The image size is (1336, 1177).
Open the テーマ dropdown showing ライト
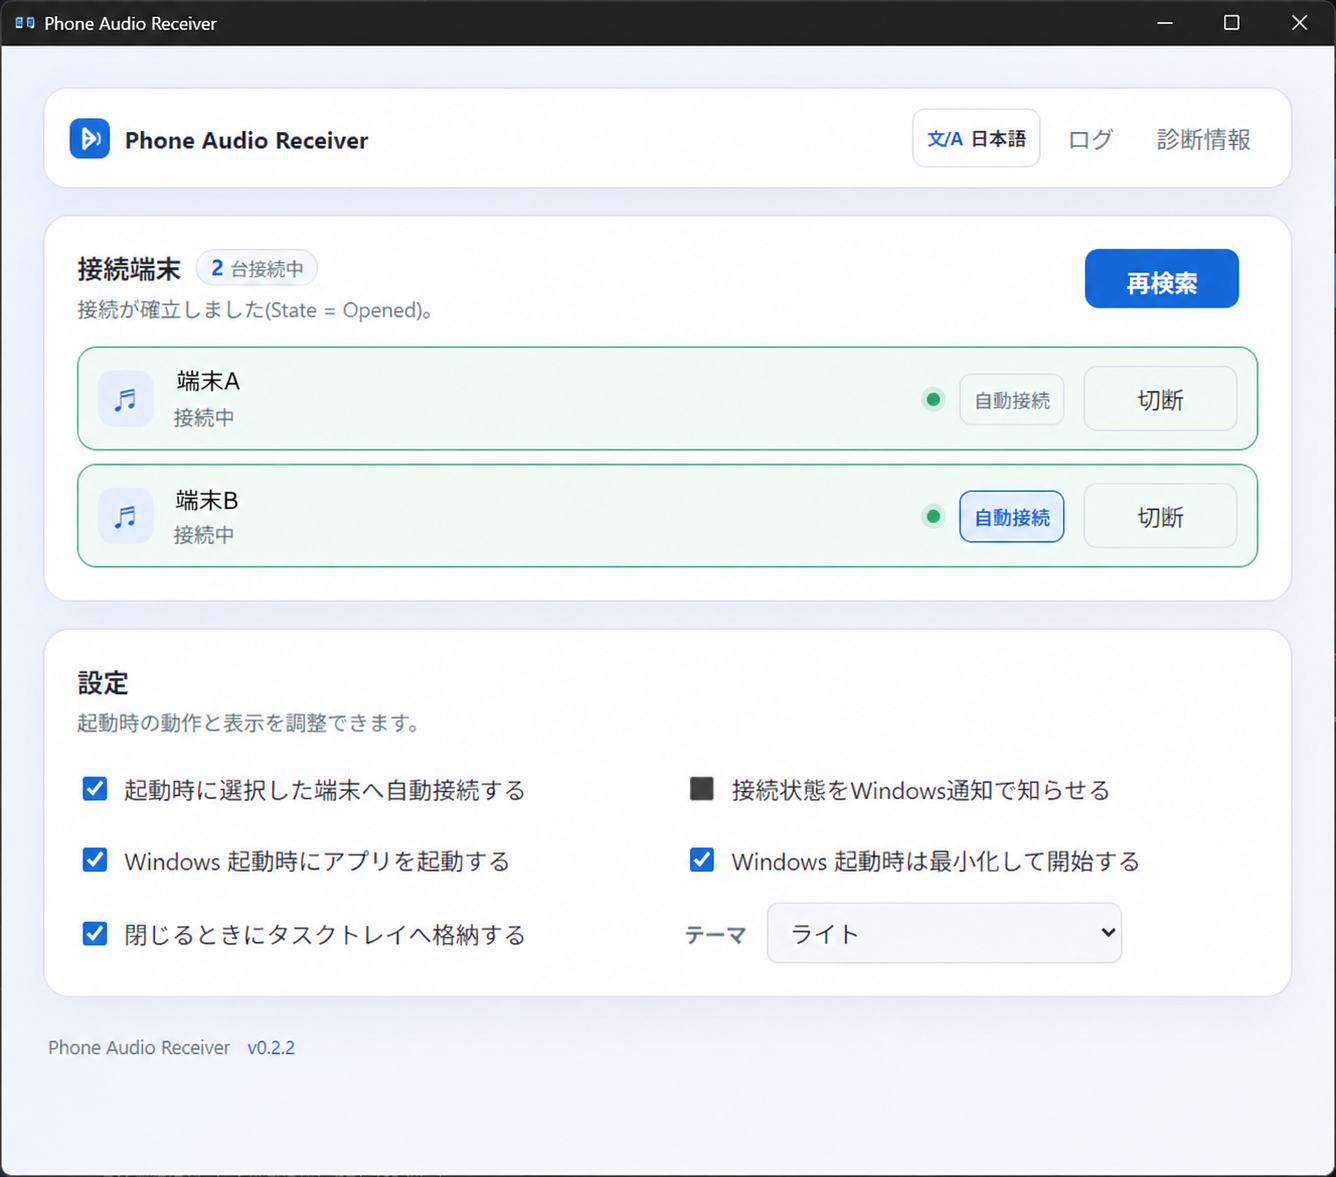coord(944,933)
